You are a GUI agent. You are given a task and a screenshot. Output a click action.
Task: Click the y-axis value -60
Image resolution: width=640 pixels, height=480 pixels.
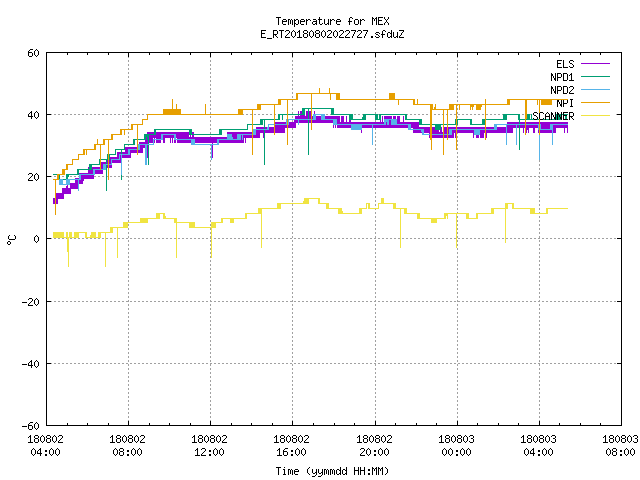[x=31, y=426]
